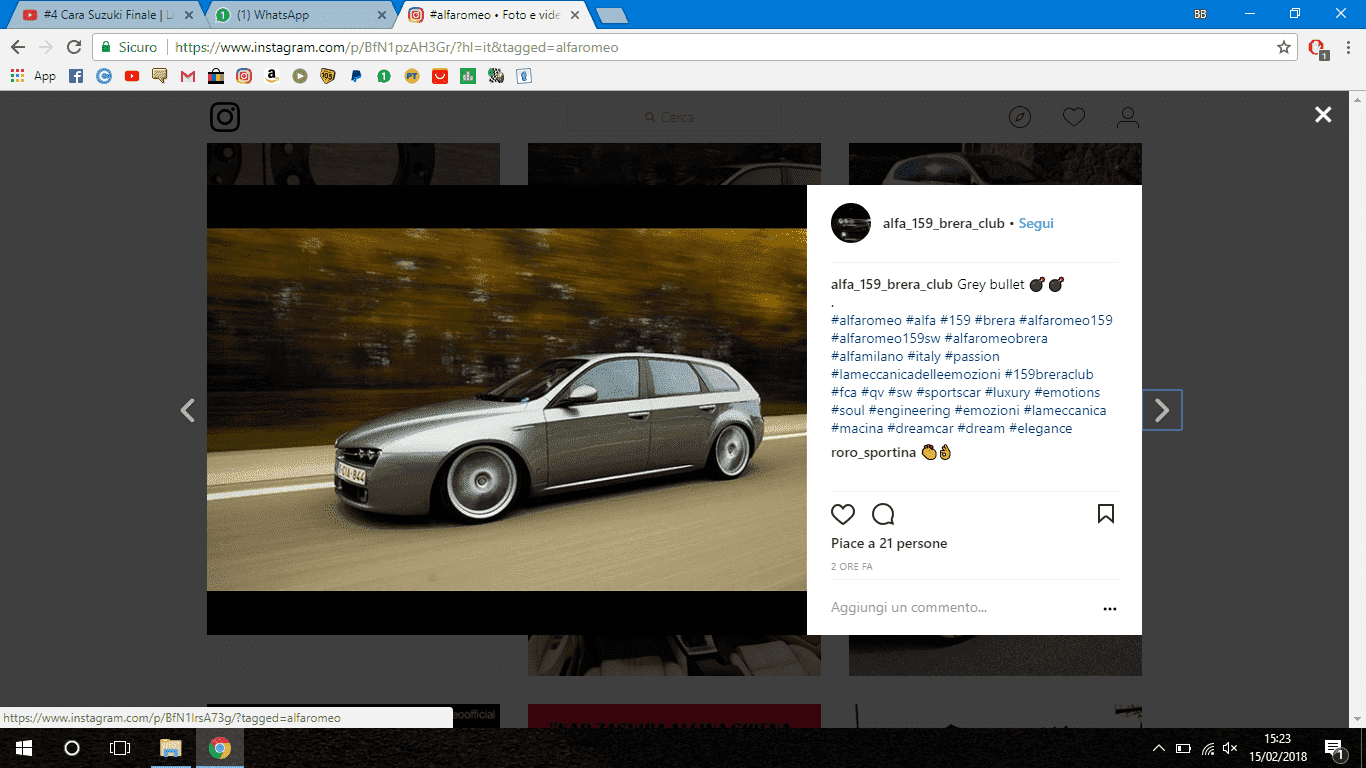Image resolution: width=1366 pixels, height=768 pixels.
Task: Open the ad blocker extension icon
Action: coord(1317,48)
